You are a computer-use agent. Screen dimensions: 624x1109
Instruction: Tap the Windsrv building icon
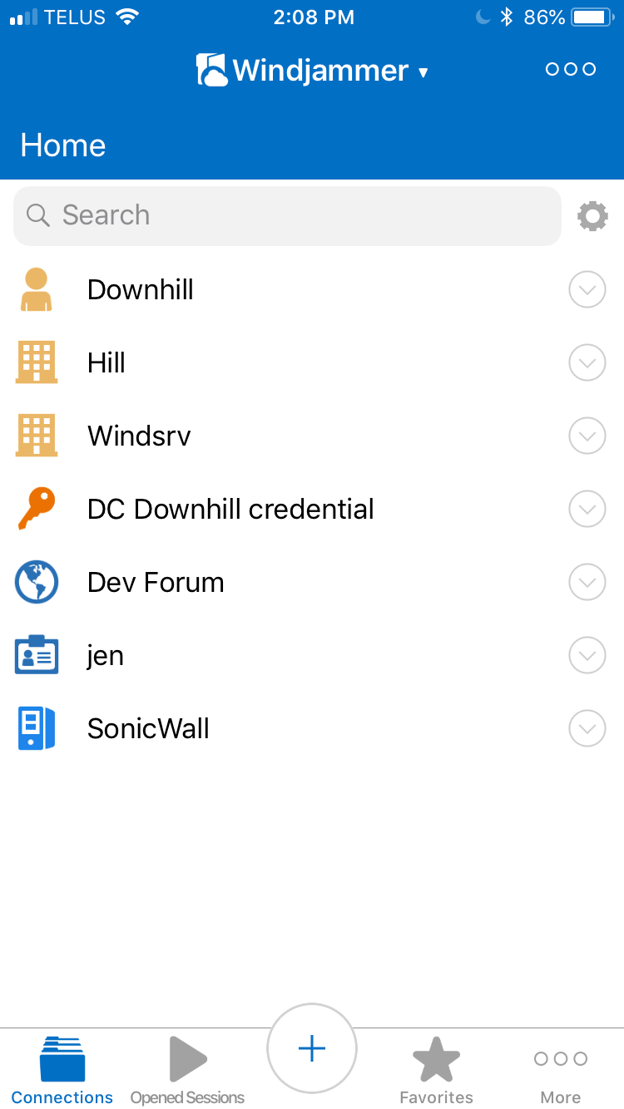pyautogui.click(x=36, y=436)
